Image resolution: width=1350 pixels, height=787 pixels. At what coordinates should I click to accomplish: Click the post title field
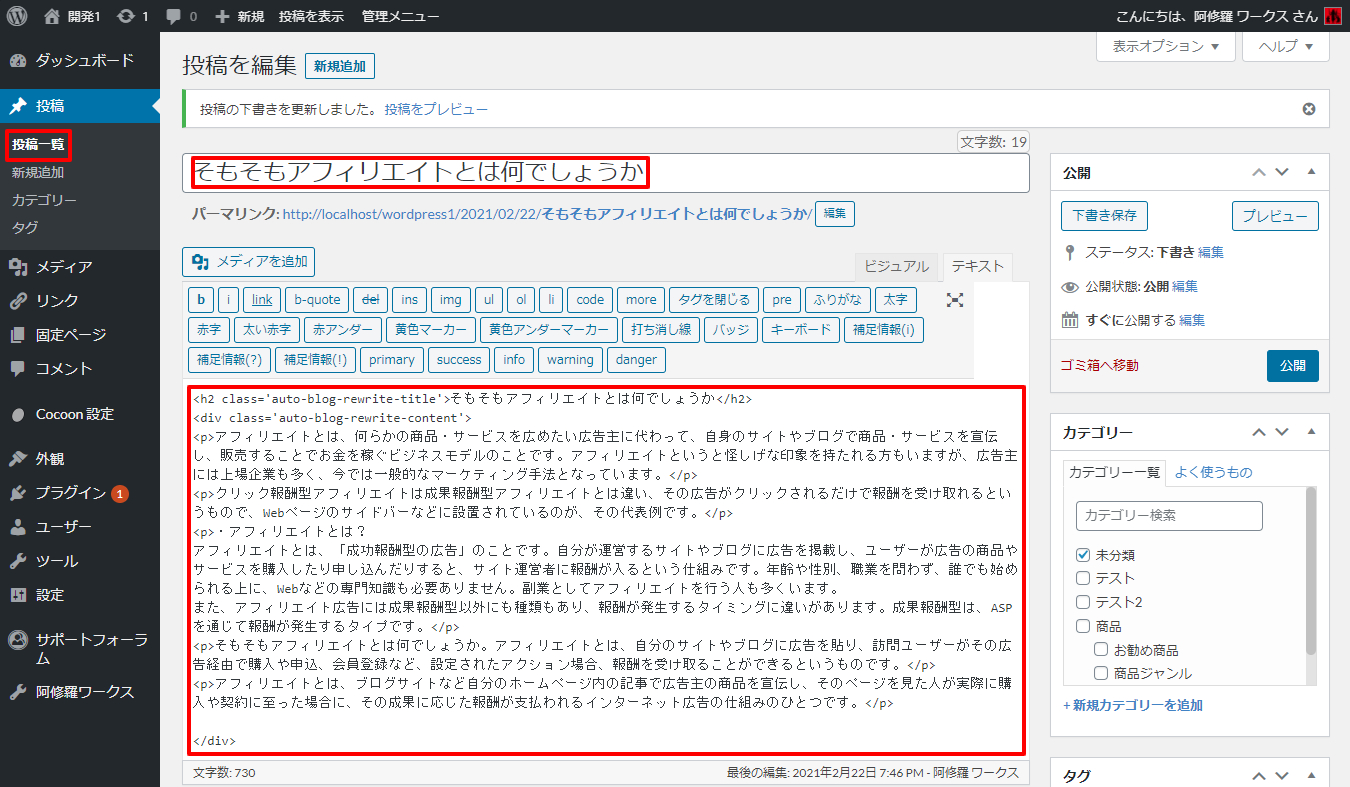tap(606, 173)
